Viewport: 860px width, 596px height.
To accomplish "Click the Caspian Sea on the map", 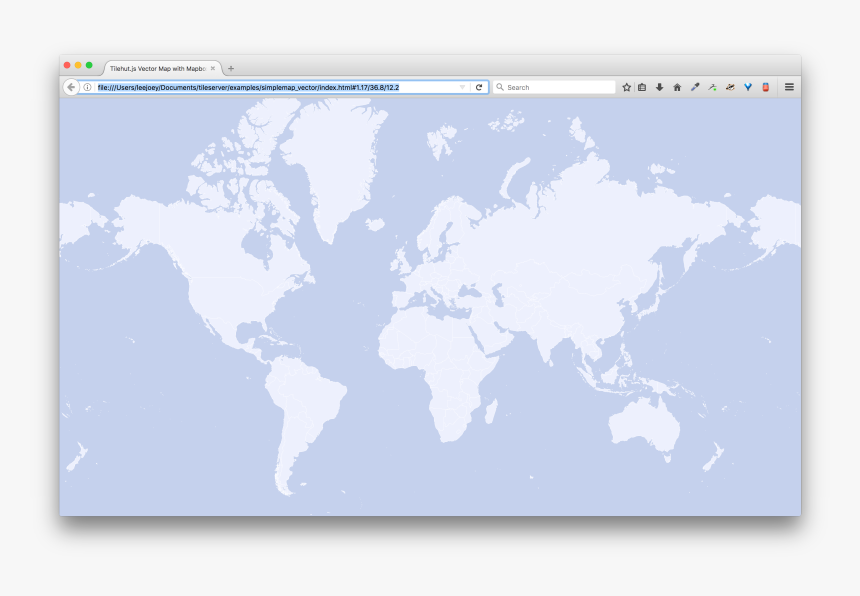I will (497, 295).
